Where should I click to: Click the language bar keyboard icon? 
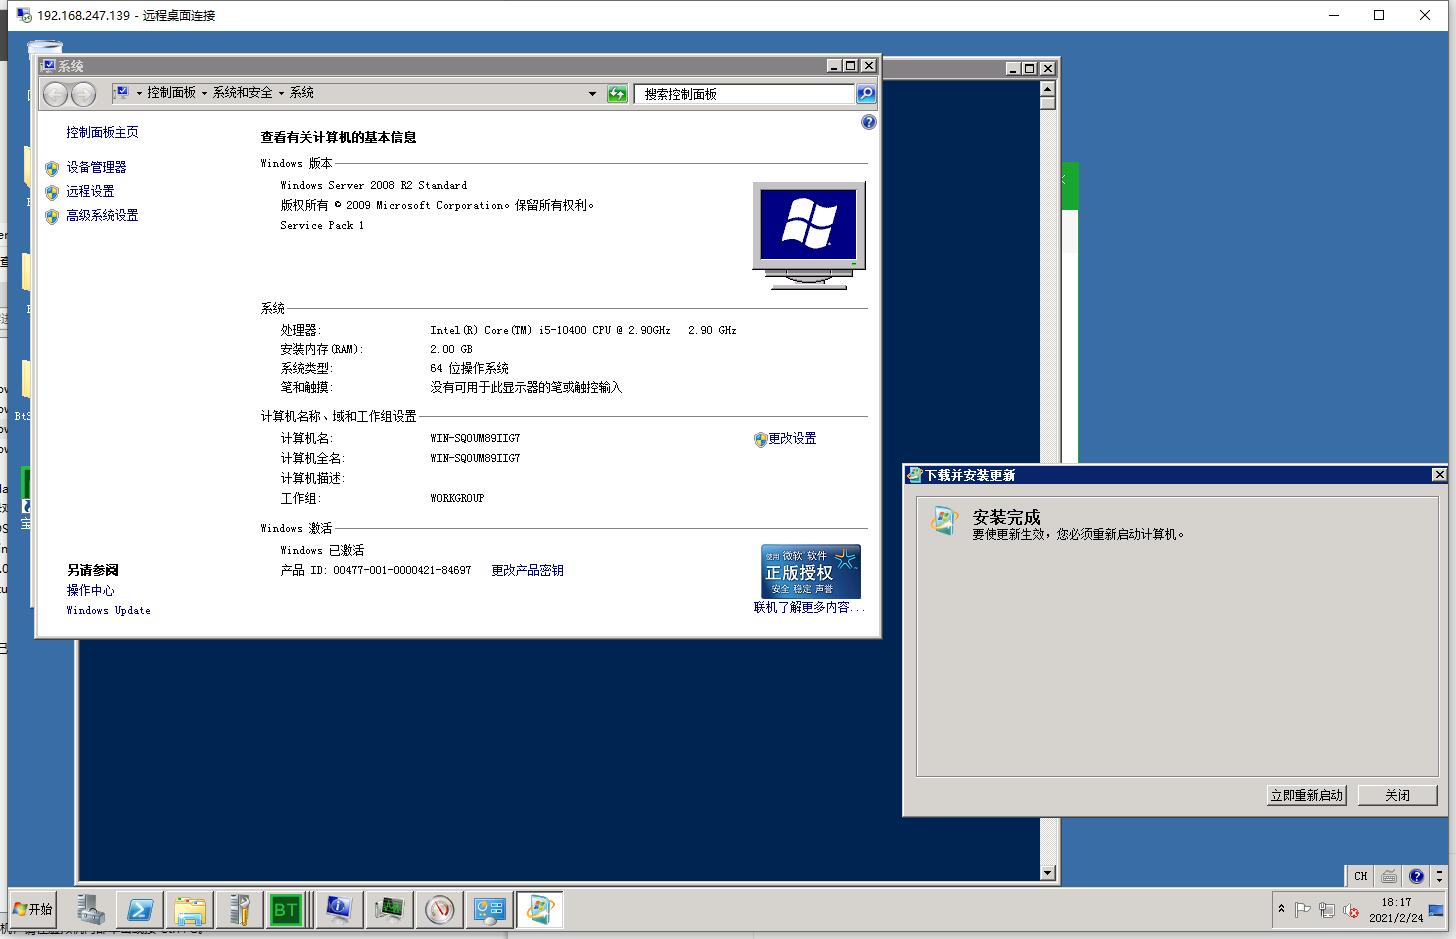[1389, 876]
